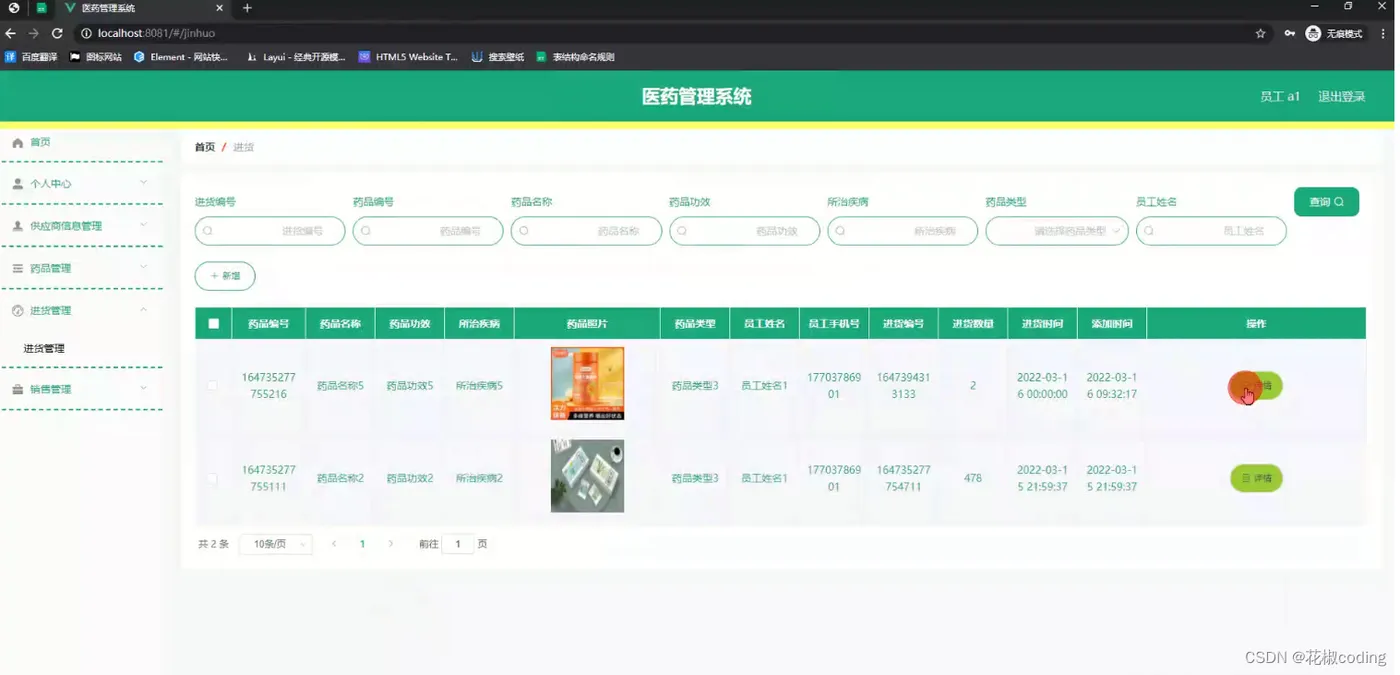The width and height of the screenshot is (1400, 675).
Task: Open a new browser tab
Action: pyautogui.click(x=247, y=8)
